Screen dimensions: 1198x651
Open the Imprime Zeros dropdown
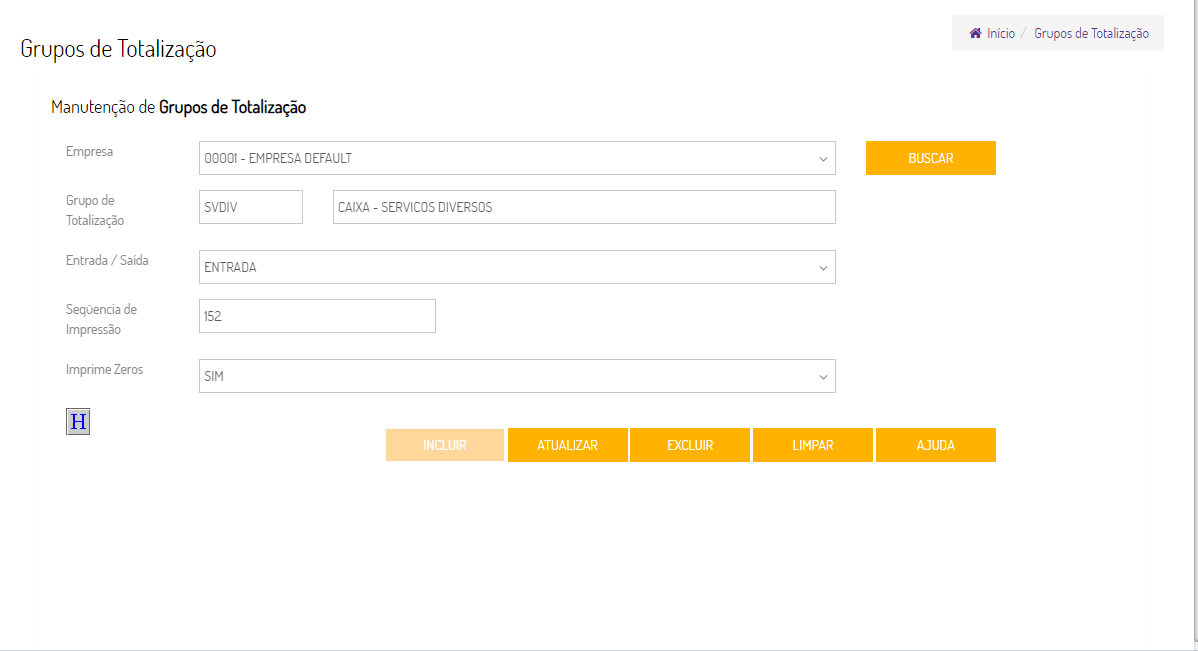pyautogui.click(x=517, y=376)
